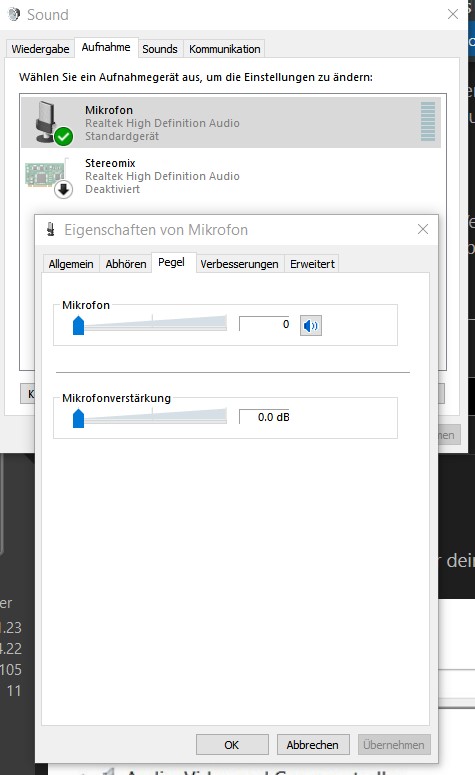The height and width of the screenshot is (775, 475).
Task: Open the Verbesserungen tab
Action: [x=239, y=264]
